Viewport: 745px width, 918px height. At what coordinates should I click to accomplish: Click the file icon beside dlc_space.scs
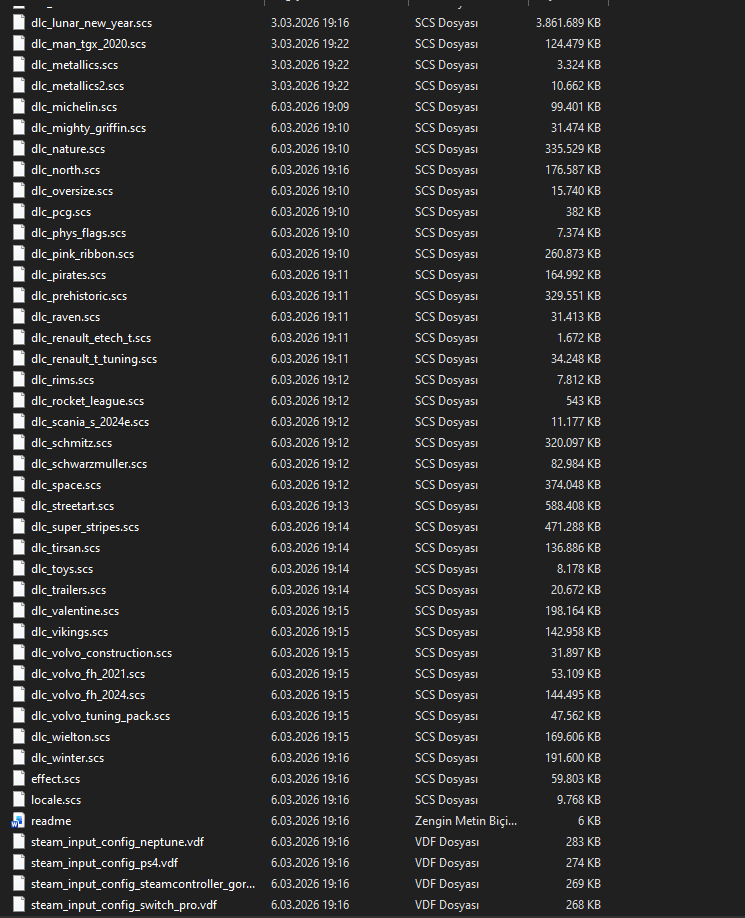coord(19,485)
